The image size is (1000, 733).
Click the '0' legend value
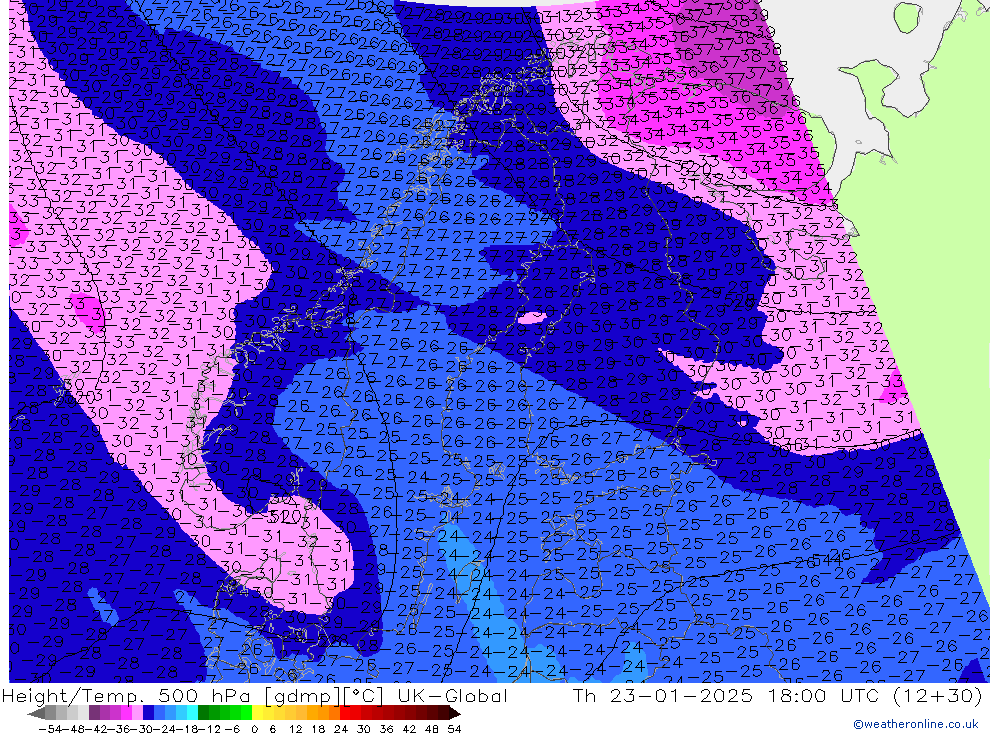tap(254, 729)
